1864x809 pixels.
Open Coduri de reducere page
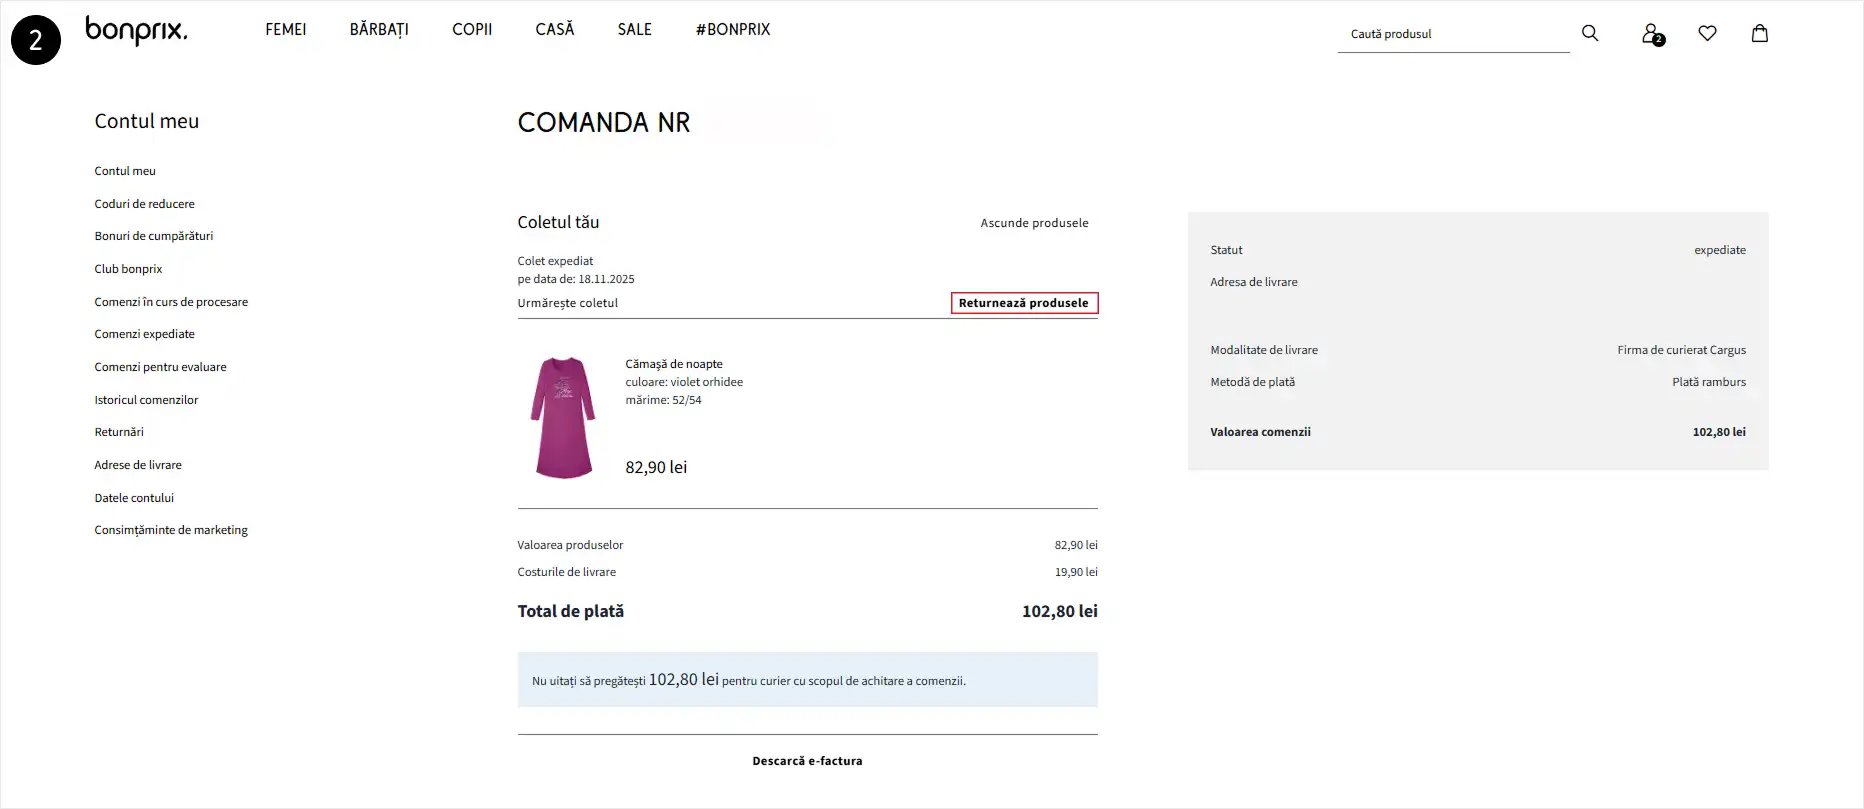point(145,204)
